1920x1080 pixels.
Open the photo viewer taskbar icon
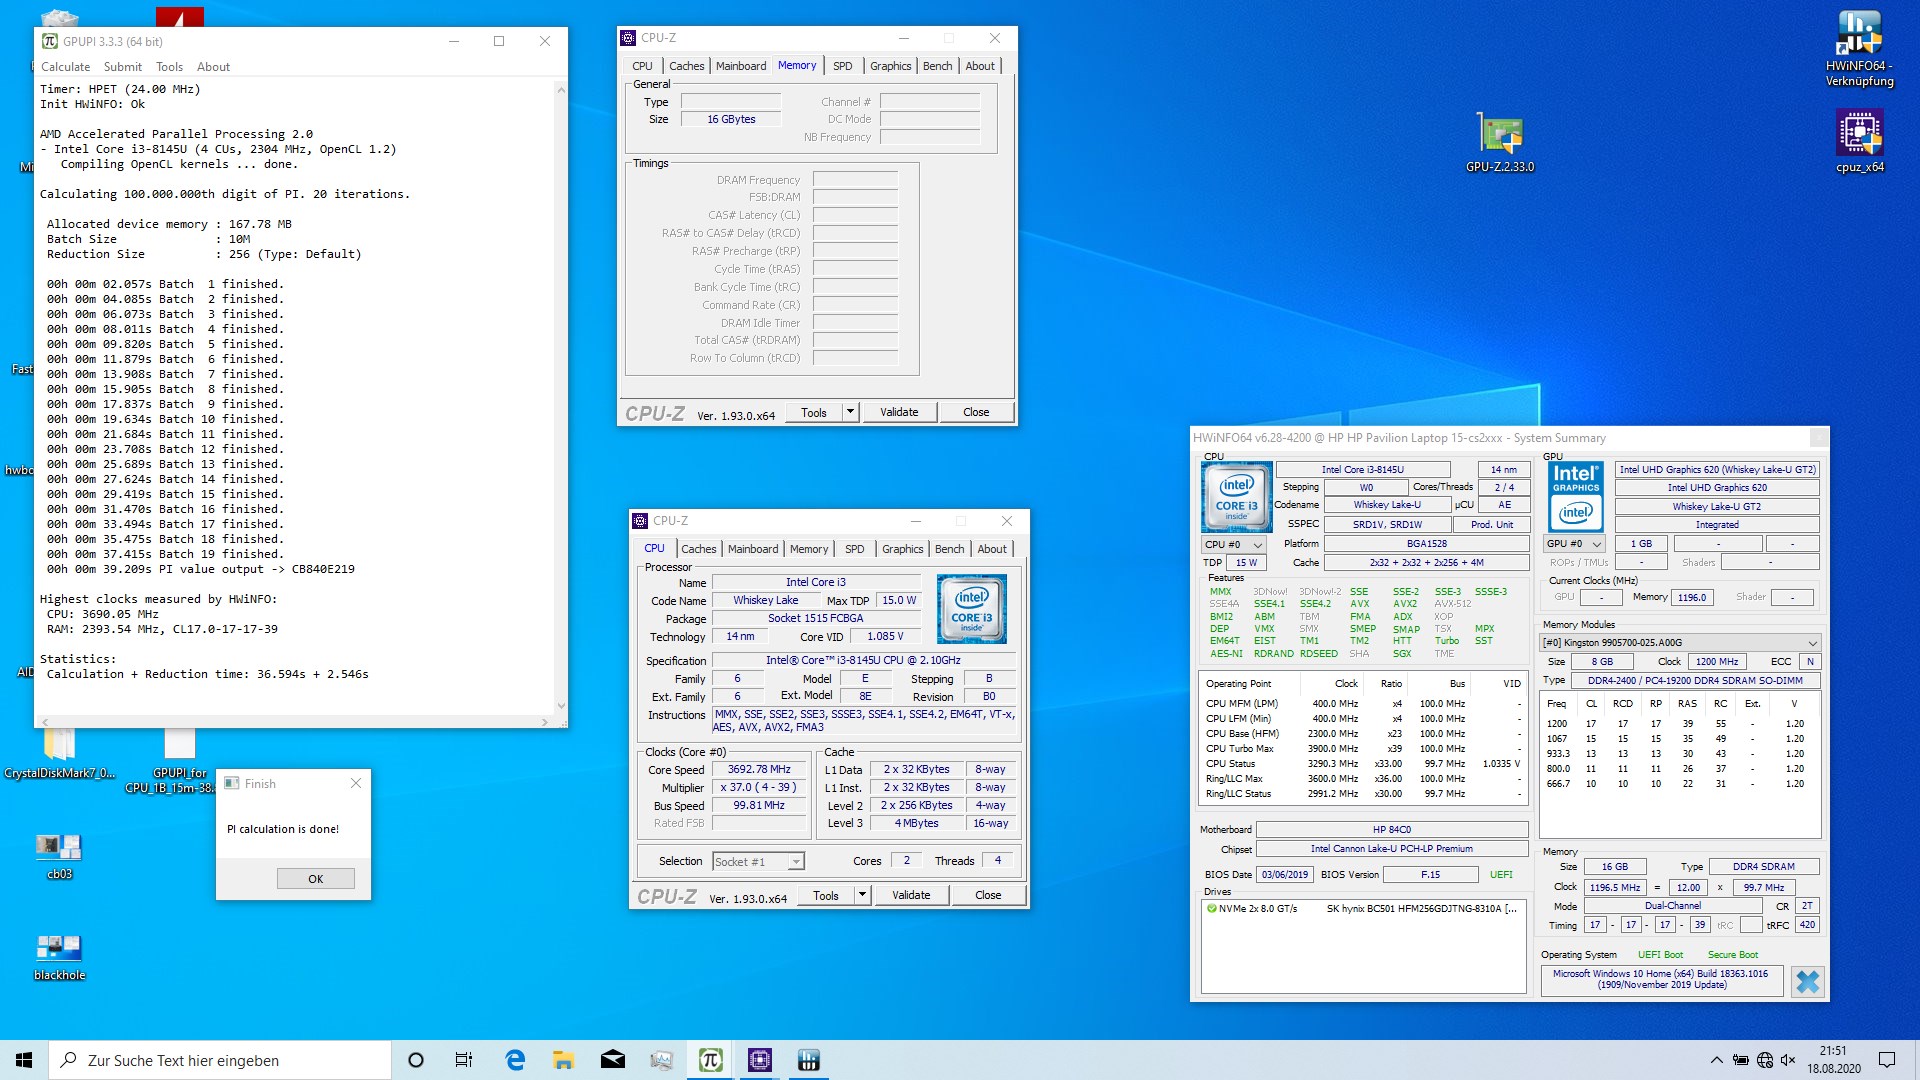(x=661, y=1060)
